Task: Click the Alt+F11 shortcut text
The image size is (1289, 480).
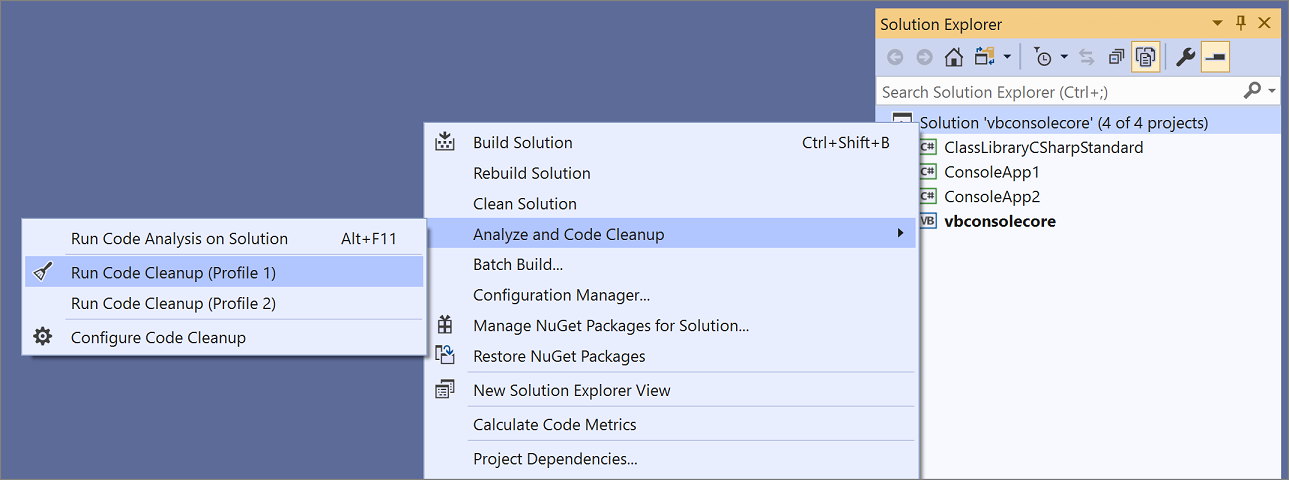Action: [369, 238]
